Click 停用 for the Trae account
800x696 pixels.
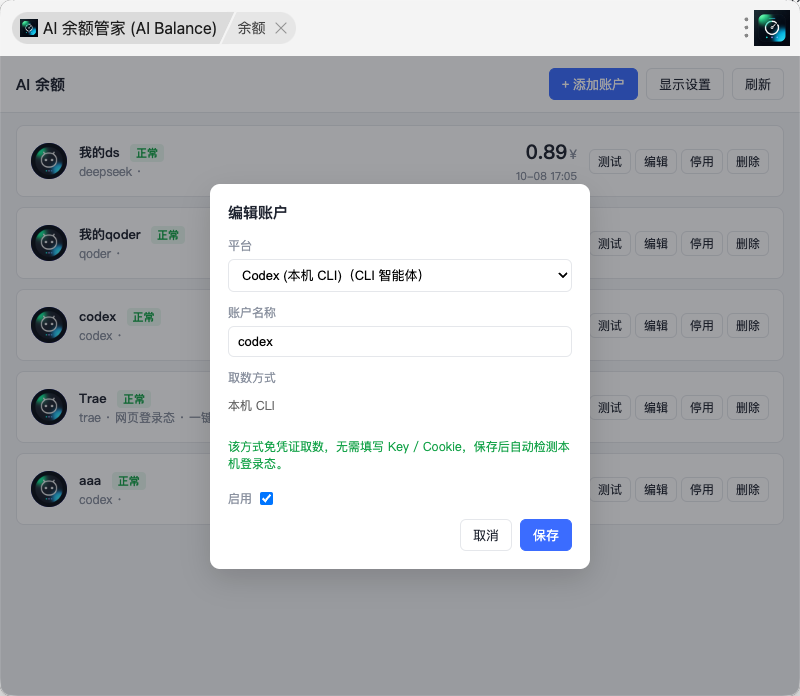click(702, 408)
